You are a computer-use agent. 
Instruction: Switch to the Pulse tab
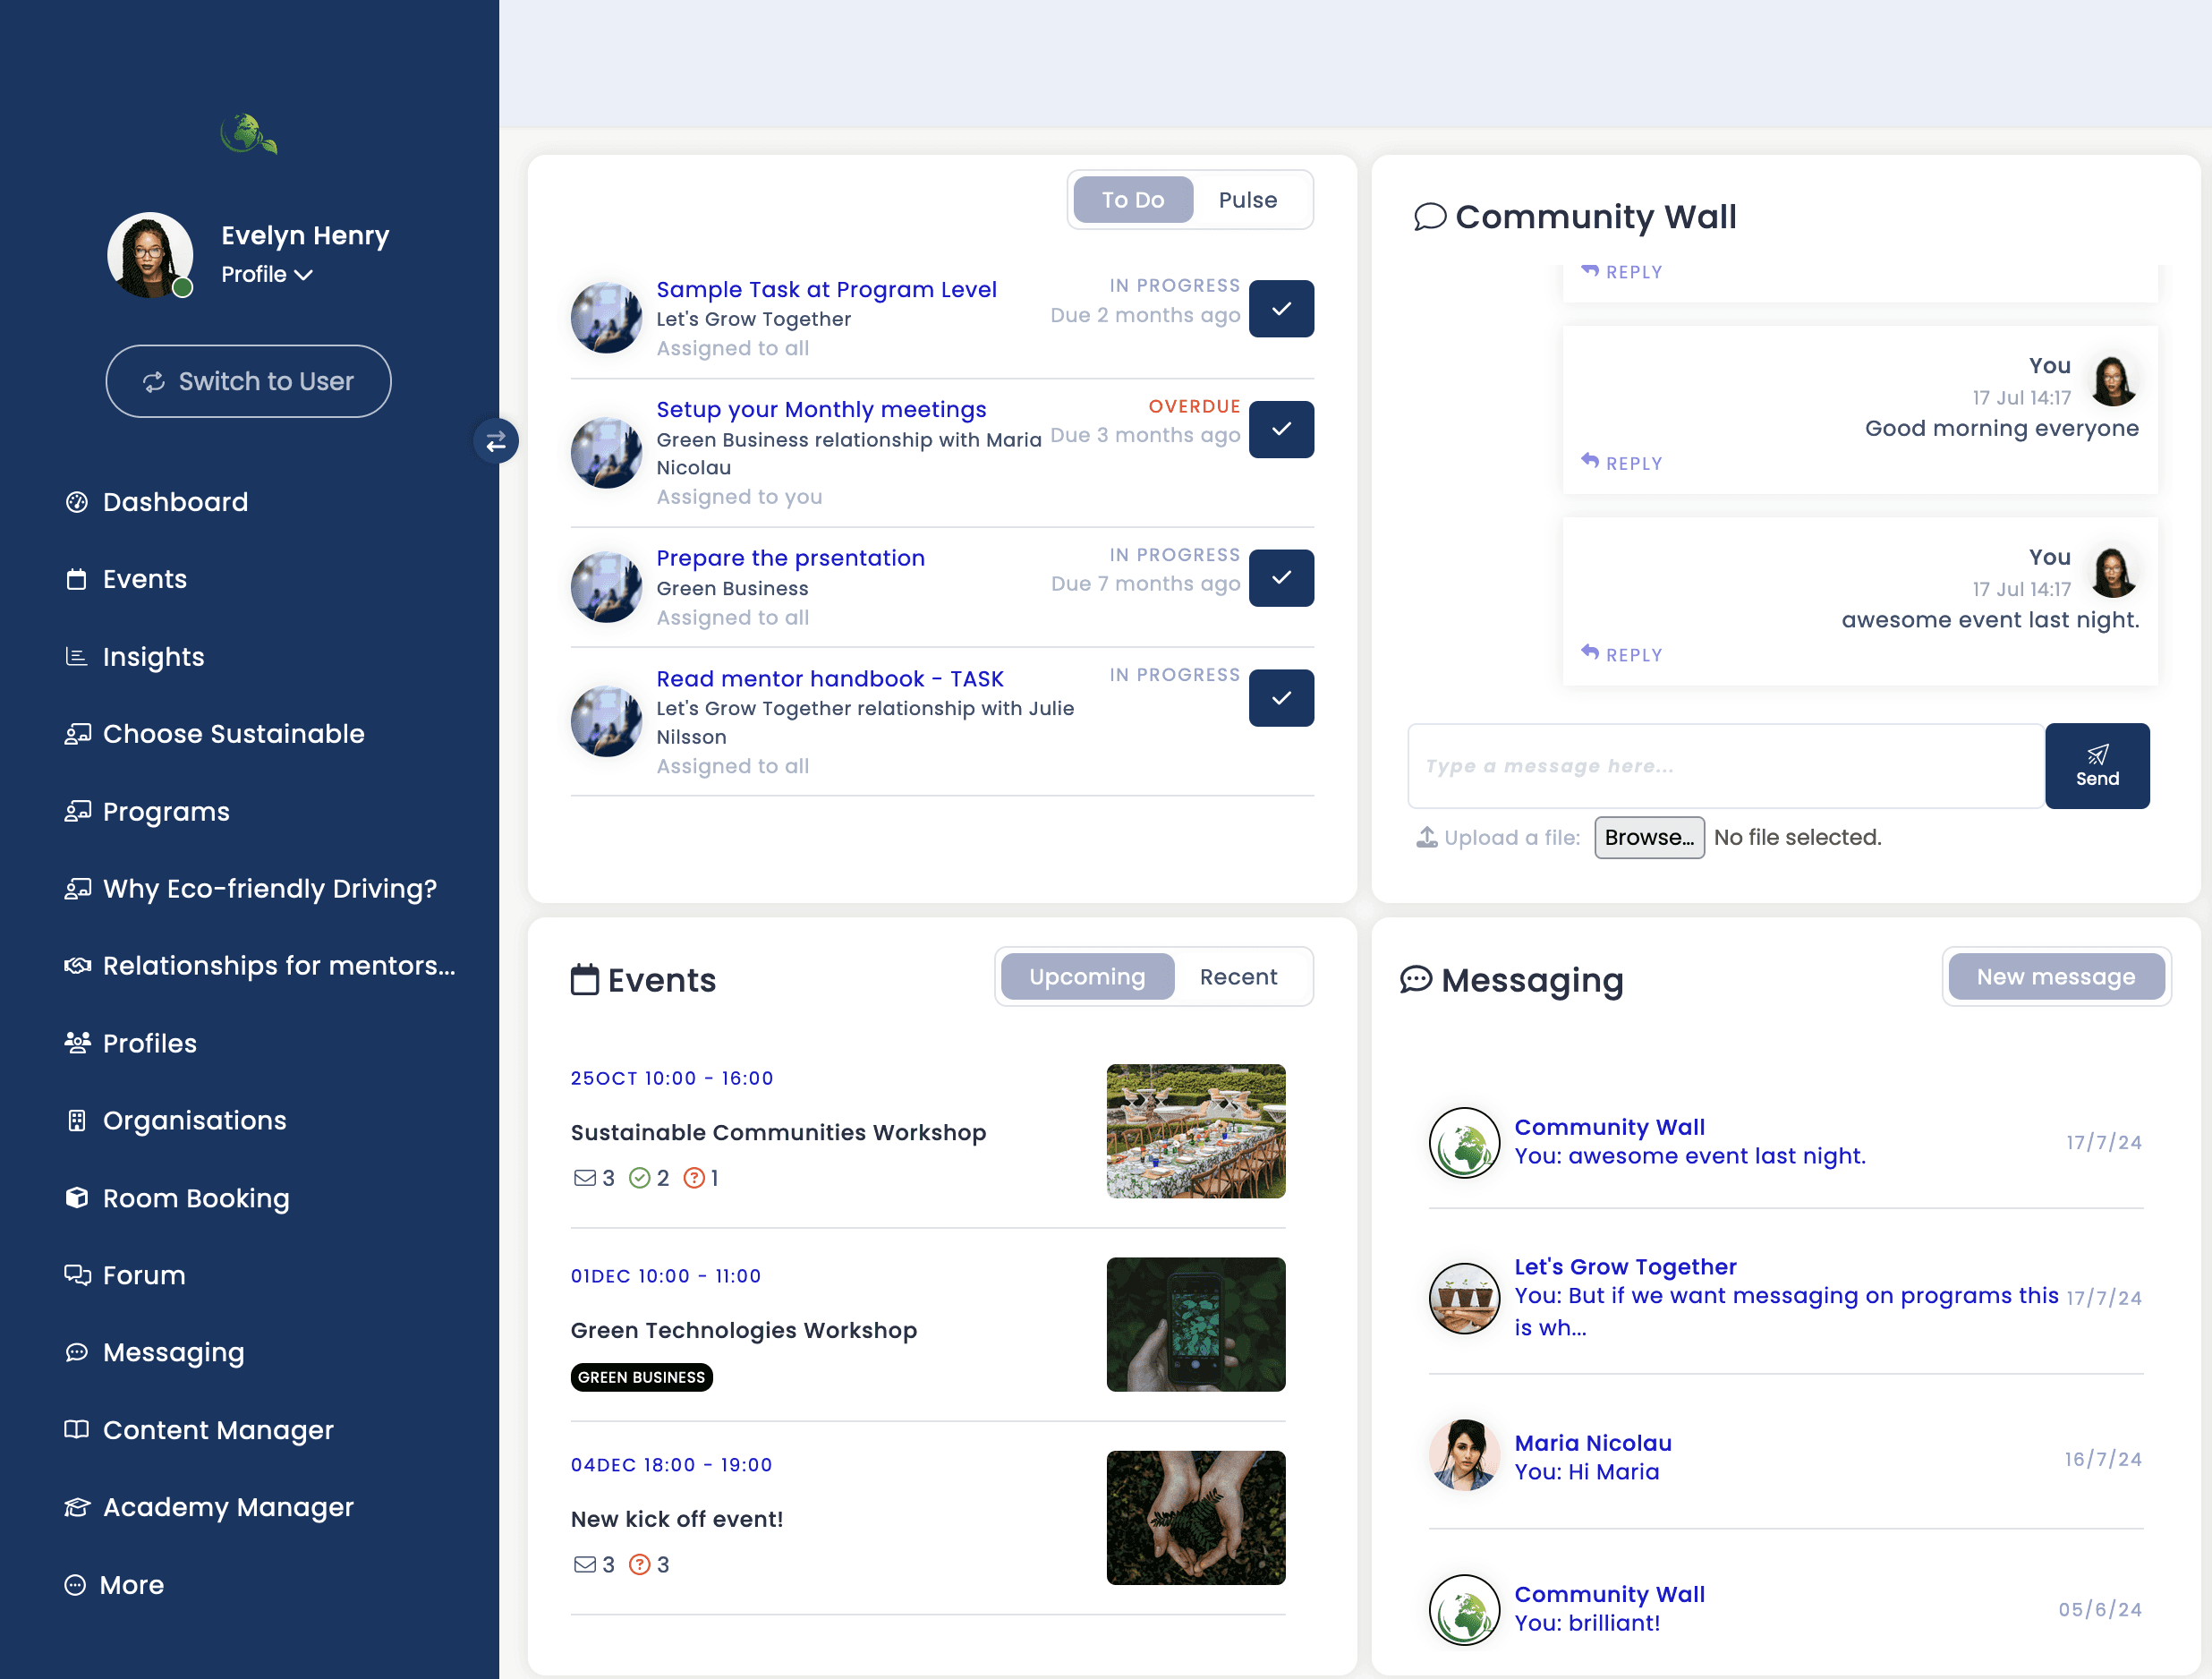(1247, 200)
